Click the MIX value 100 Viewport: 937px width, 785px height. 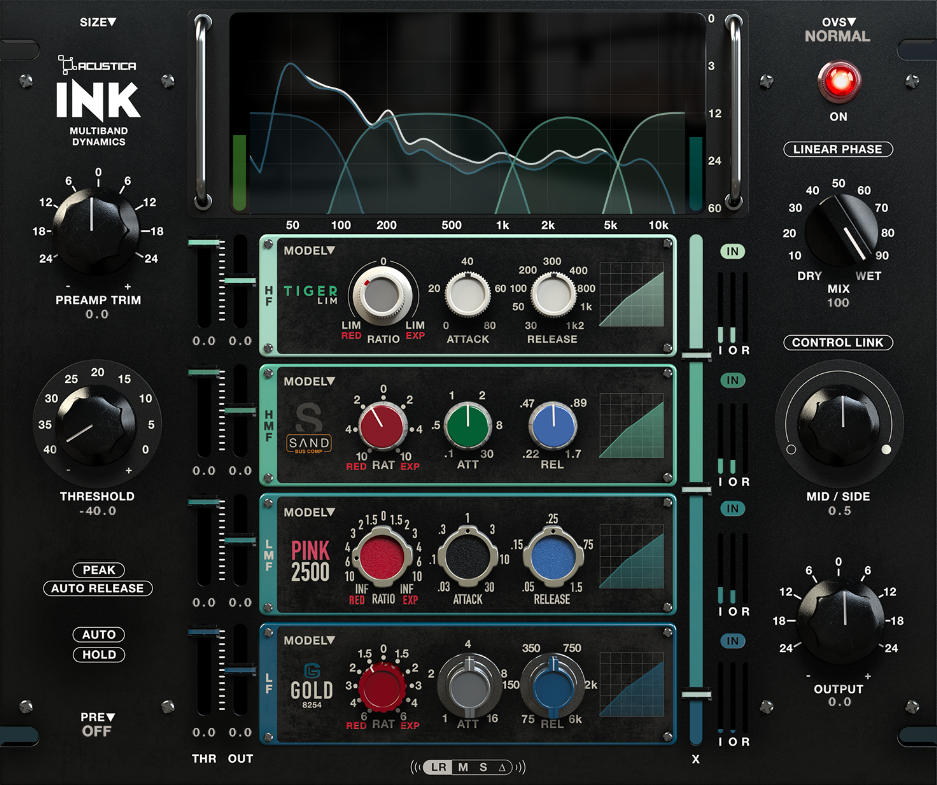click(x=838, y=303)
